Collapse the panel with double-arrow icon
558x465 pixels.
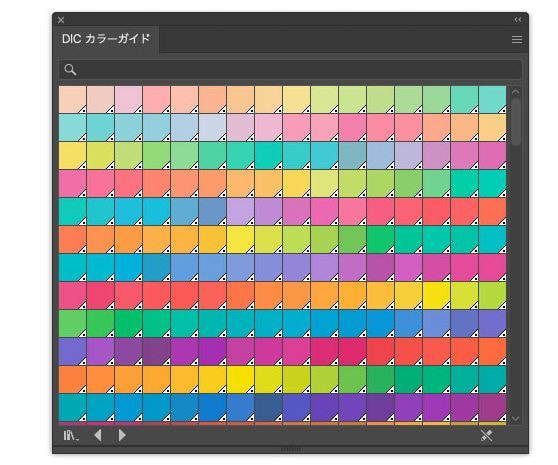pos(518,20)
